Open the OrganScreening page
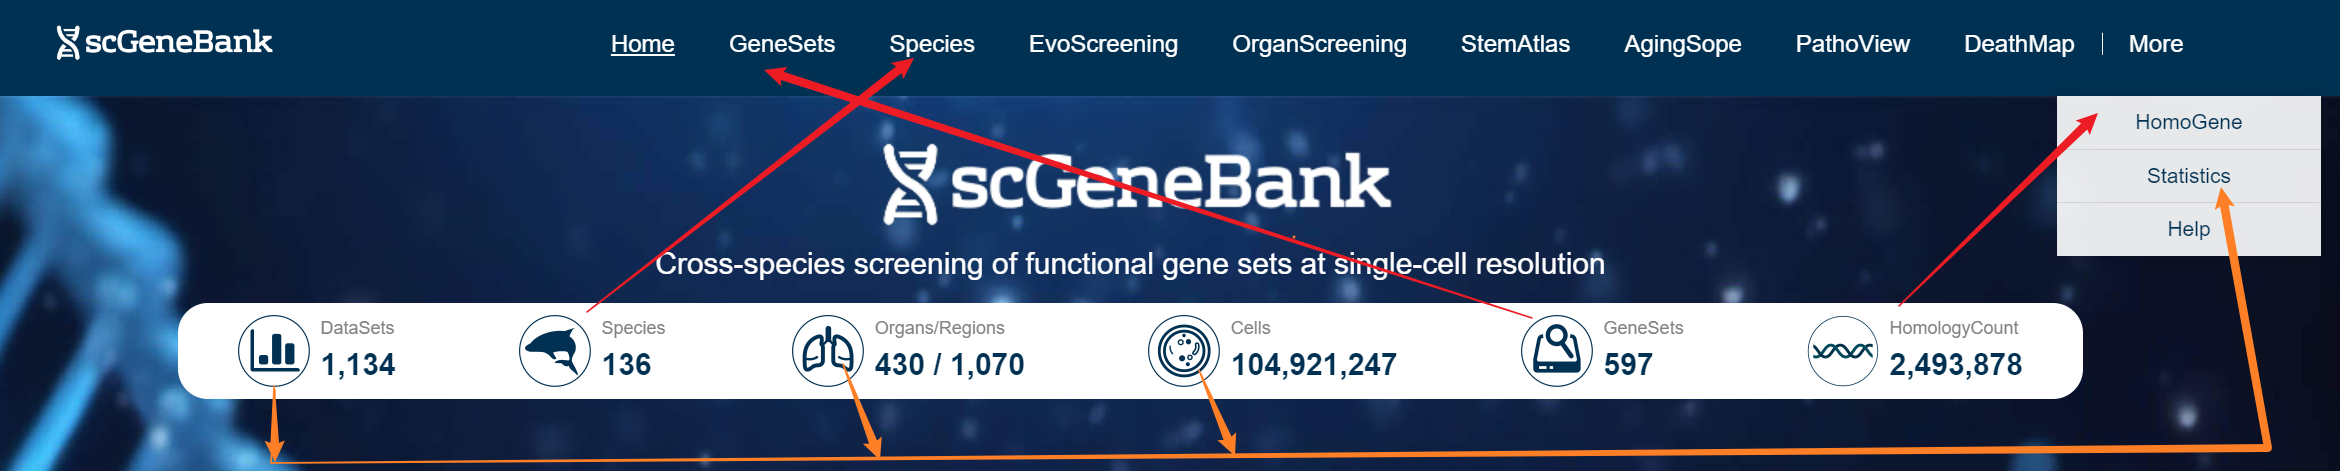The height and width of the screenshot is (471, 2340). (1319, 44)
